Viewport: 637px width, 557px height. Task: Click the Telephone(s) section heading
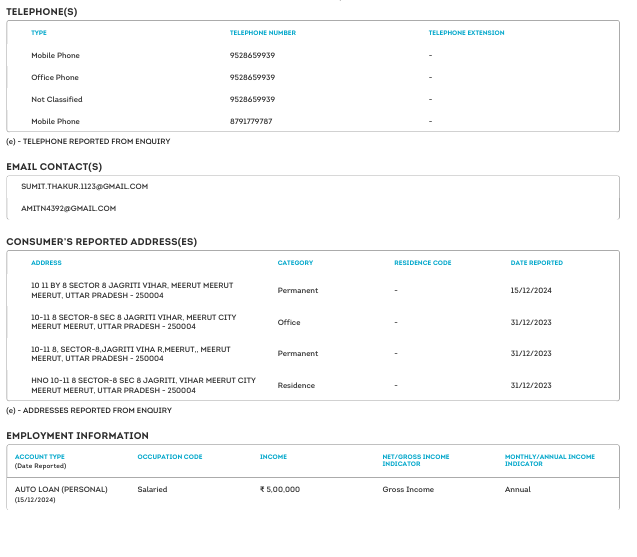click(x=41, y=11)
